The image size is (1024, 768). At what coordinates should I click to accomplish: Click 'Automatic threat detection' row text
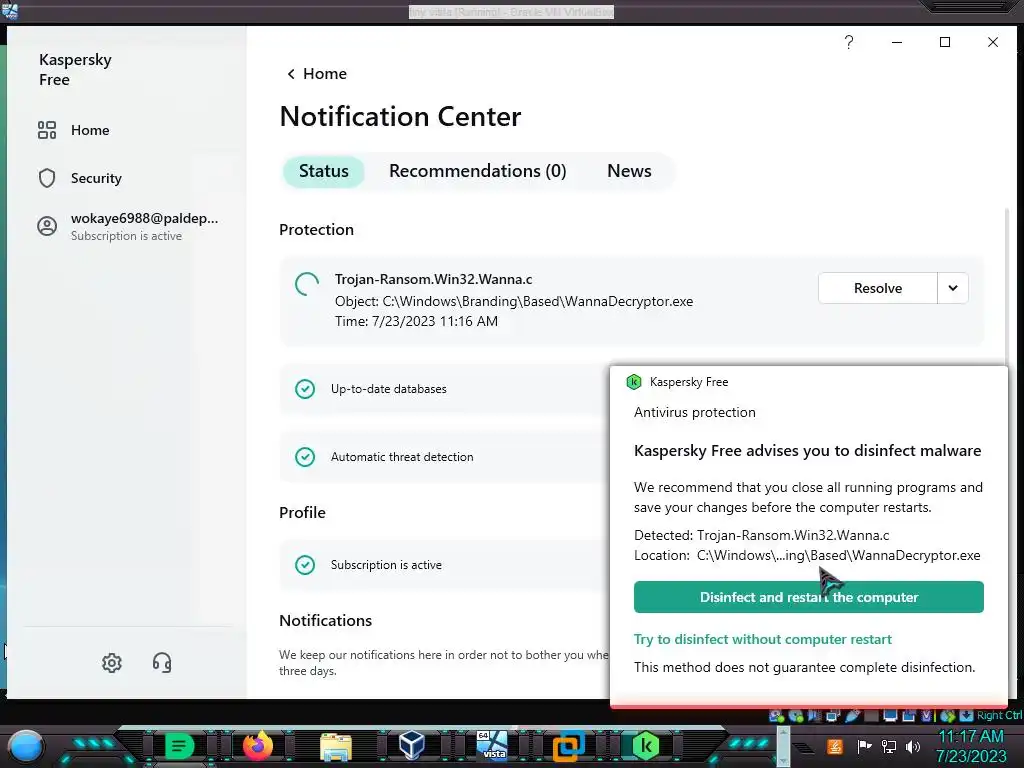pos(402,456)
